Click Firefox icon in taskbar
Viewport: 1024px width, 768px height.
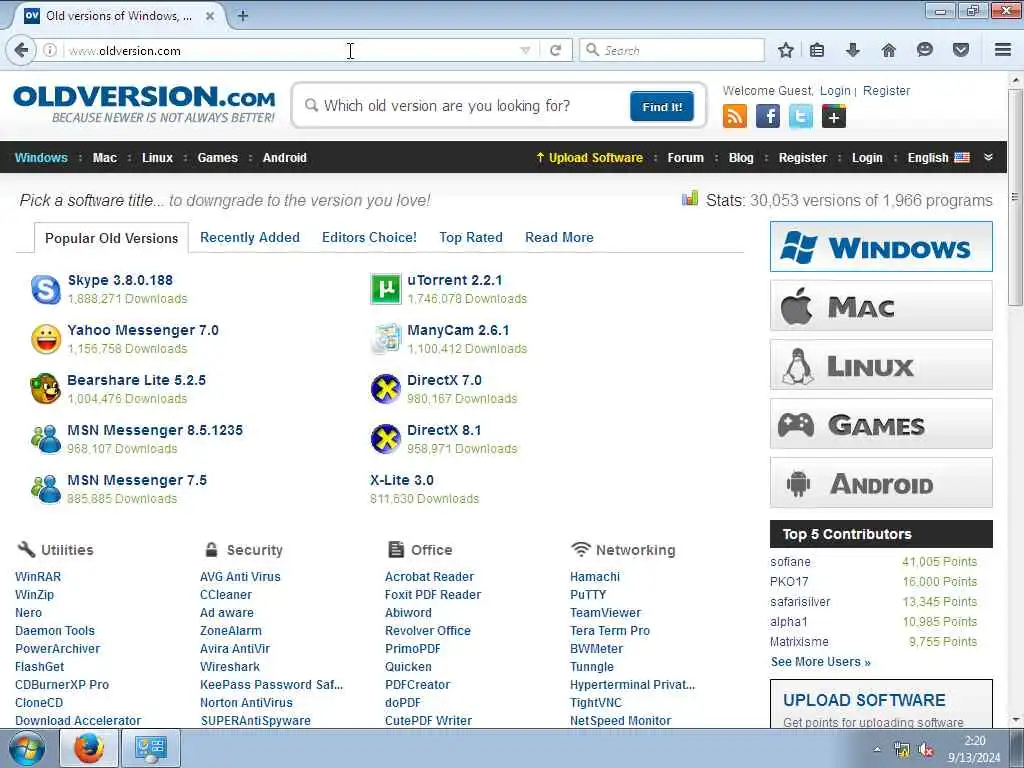89,748
